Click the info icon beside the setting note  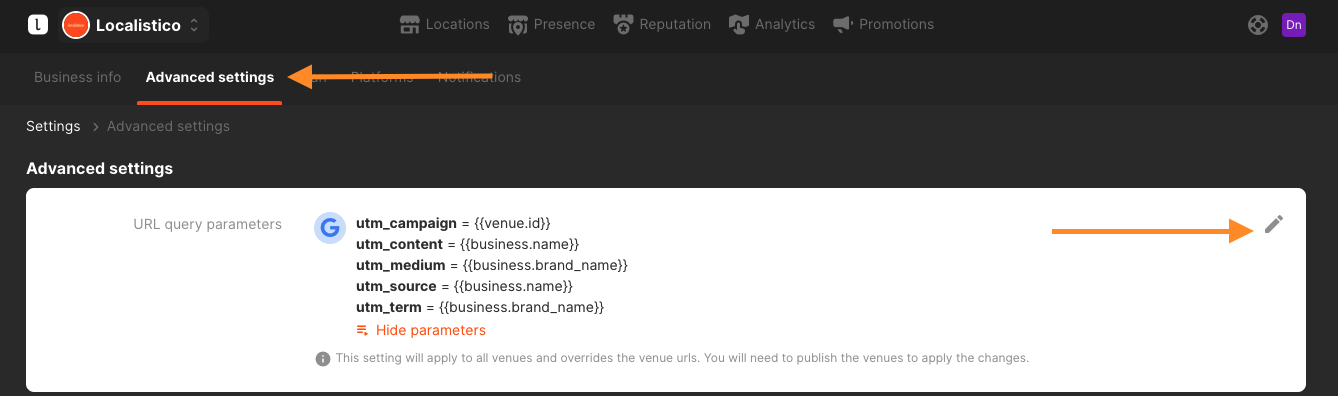323,358
